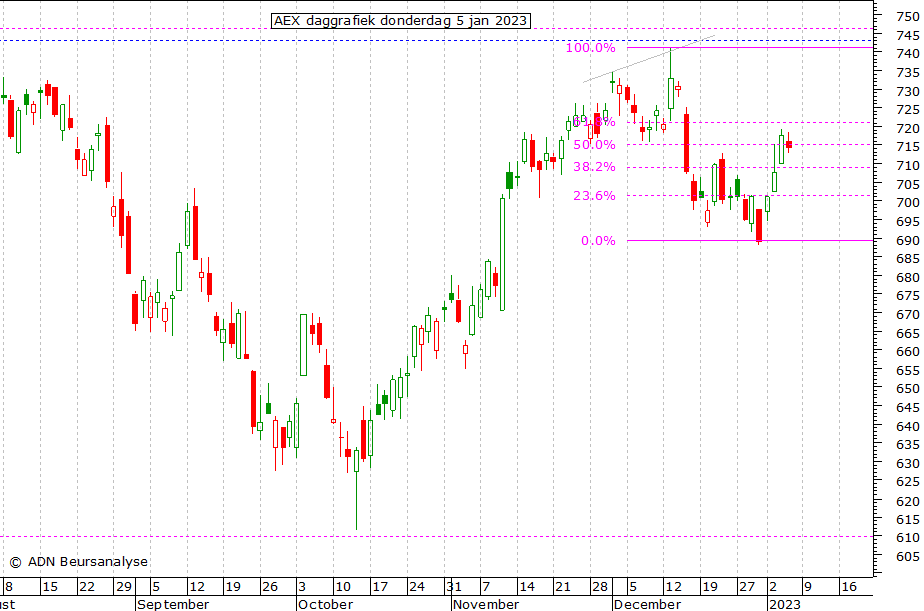The image size is (924, 611).
Task: Click the '15' date axis label
Action: (50, 587)
